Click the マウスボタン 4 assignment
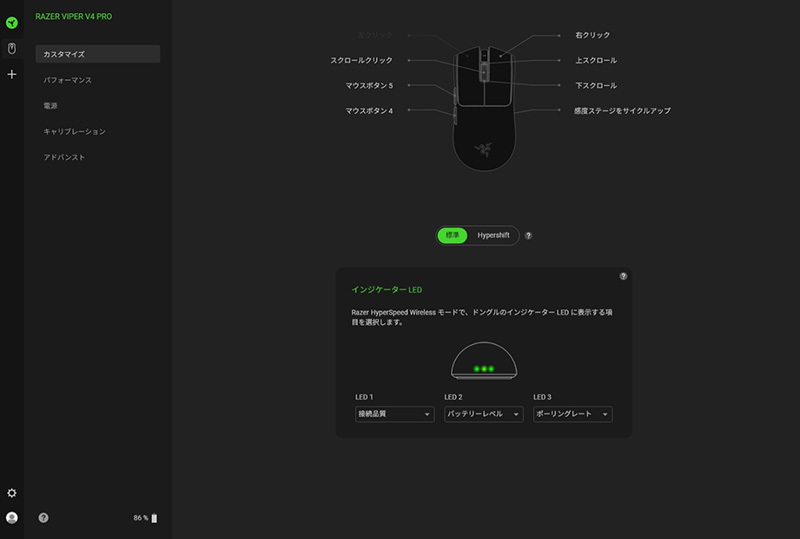The width and height of the screenshot is (800, 539). pyautogui.click(x=369, y=110)
